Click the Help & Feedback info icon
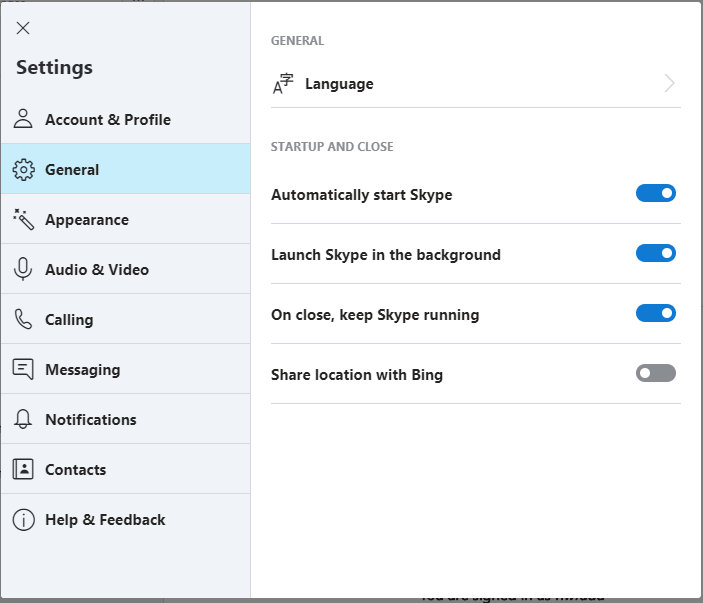Image resolution: width=703 pixels, height=603 pixels. 23,520
